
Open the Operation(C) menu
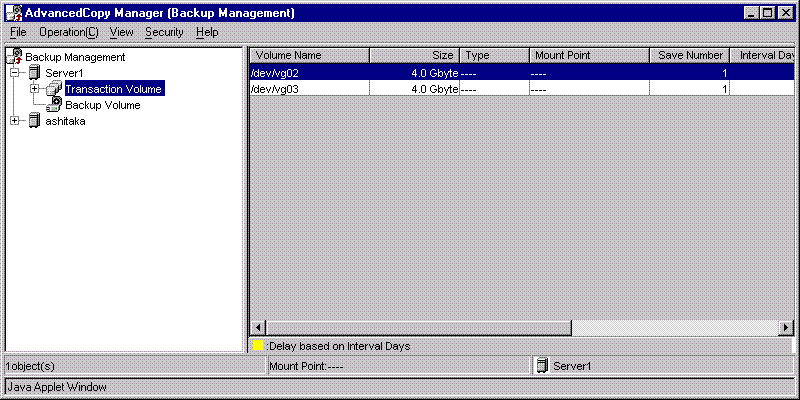tap(69, 32)
